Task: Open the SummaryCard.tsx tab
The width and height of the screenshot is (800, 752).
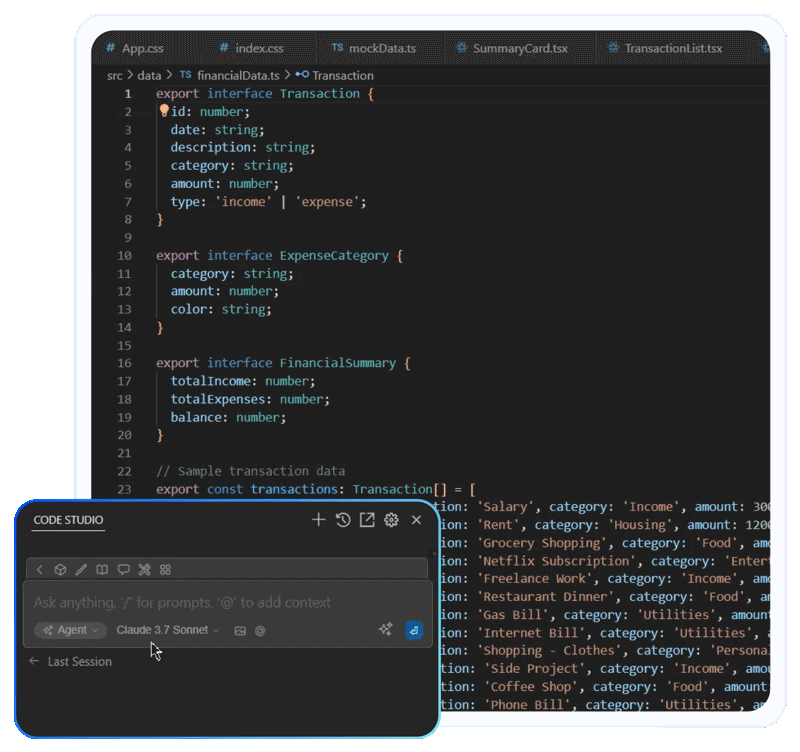Action: point(511,48)
